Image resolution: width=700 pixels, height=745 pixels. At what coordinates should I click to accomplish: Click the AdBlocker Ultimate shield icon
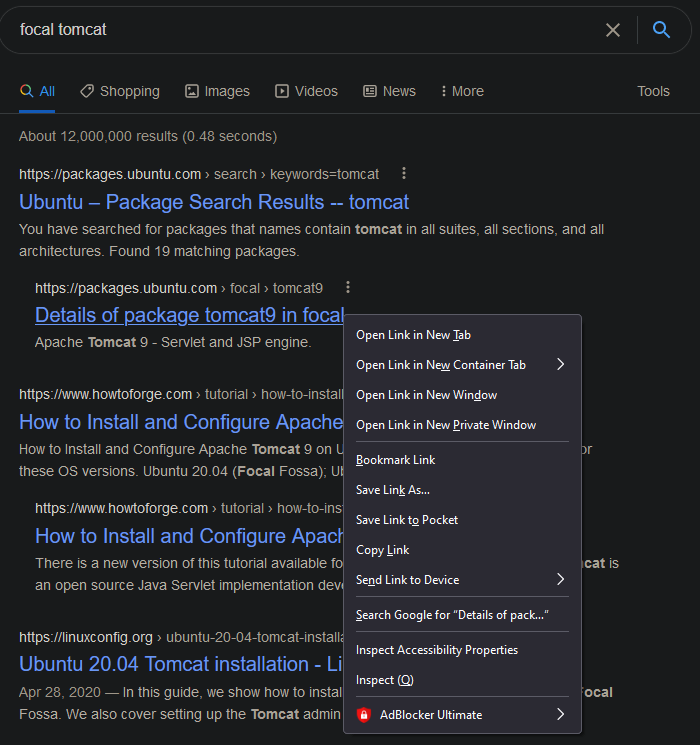click(364, 715)
